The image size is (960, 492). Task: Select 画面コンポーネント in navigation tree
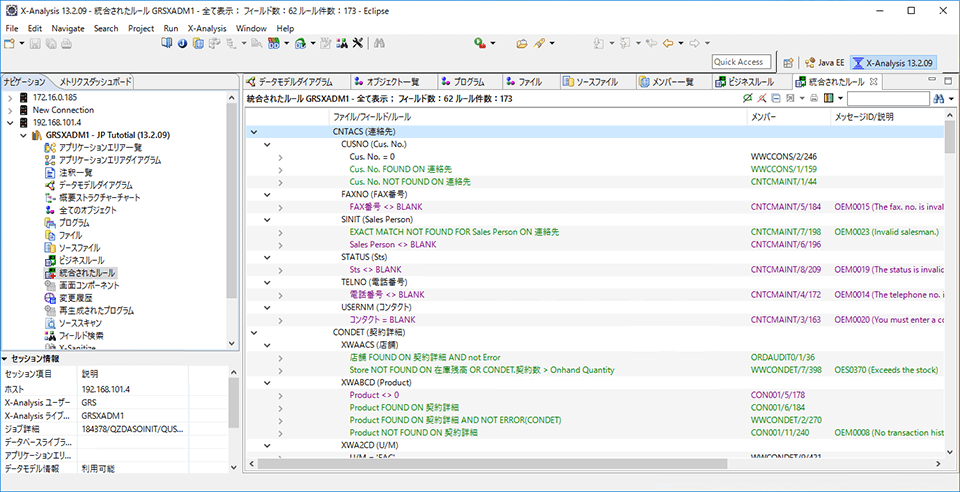(x=89, y=285)
